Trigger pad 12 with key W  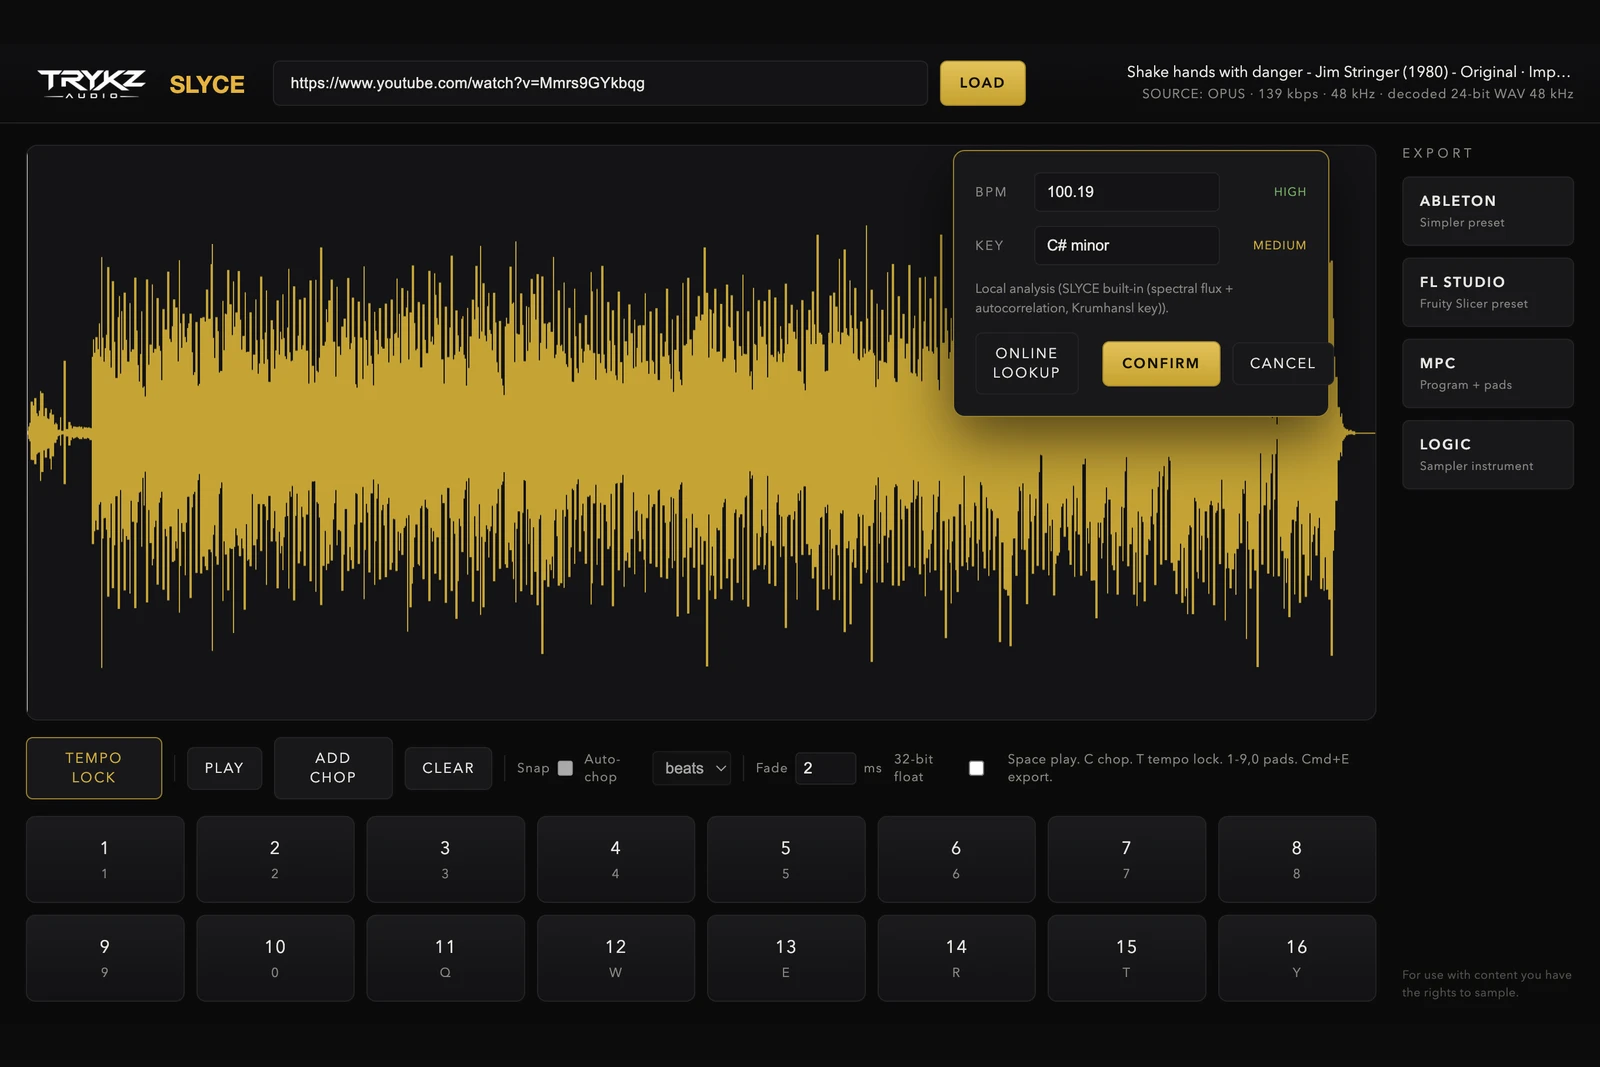click(616, 958)
